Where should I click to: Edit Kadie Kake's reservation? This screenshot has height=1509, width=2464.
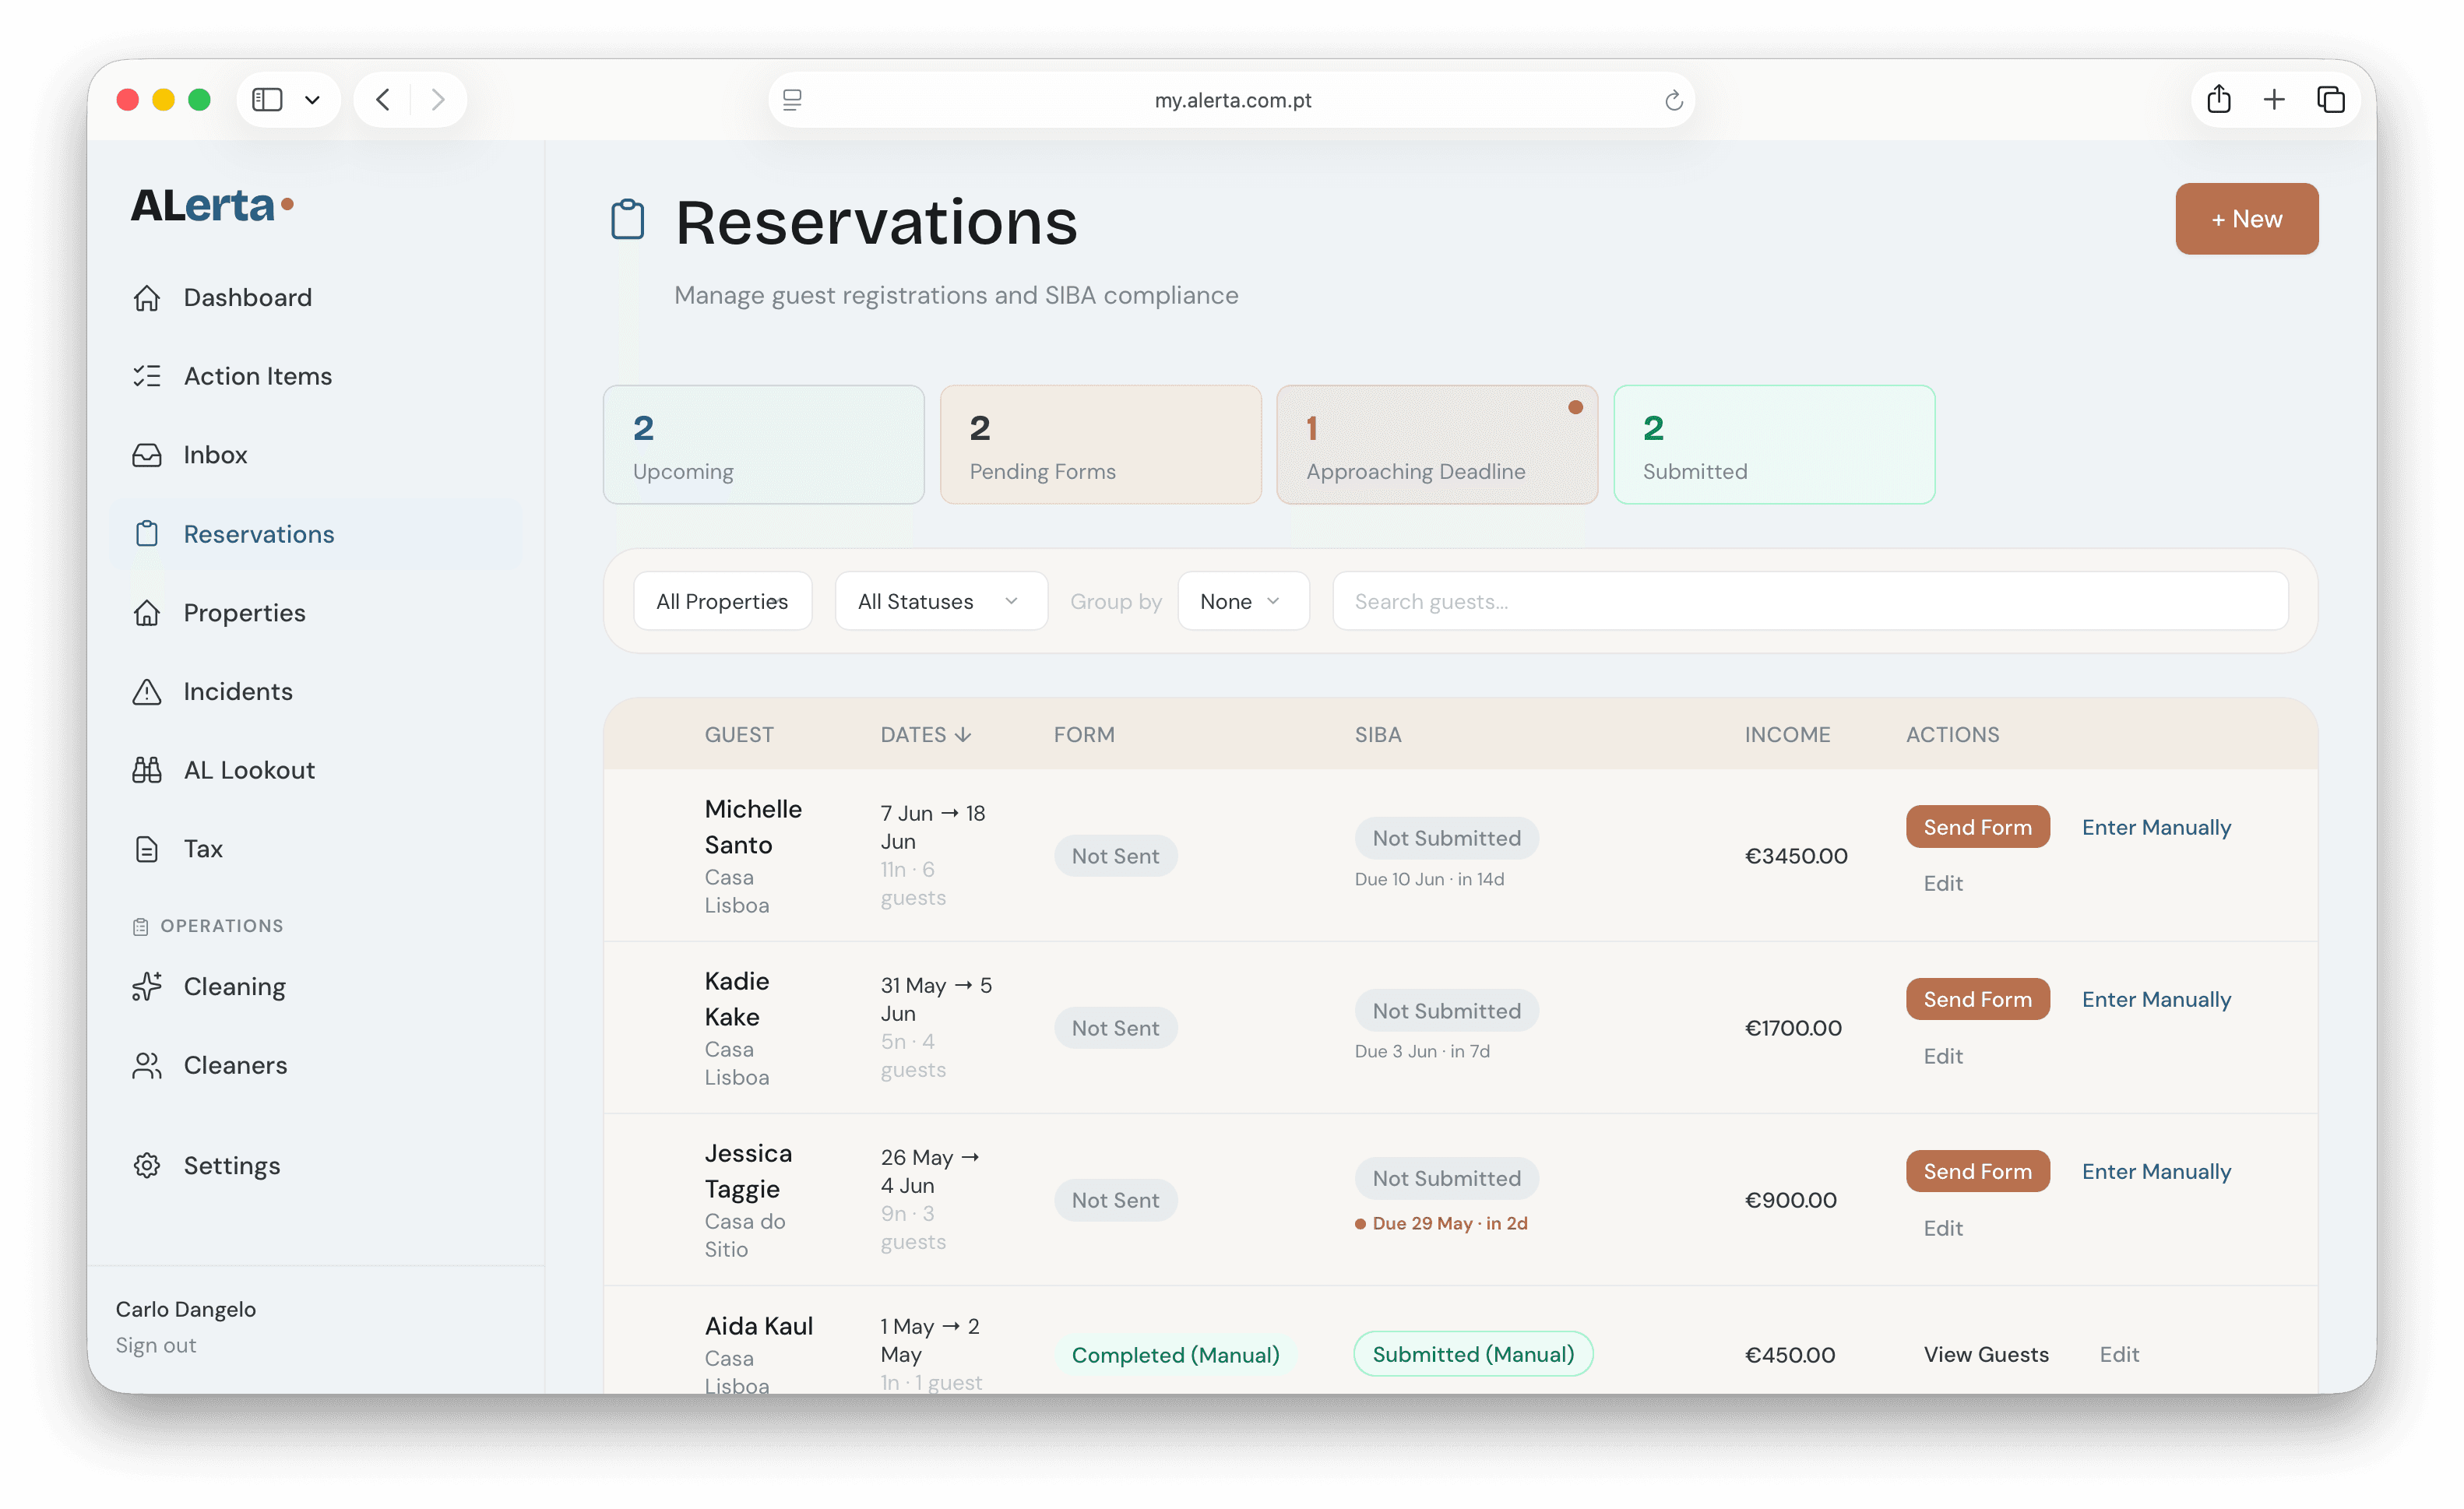click(1943, 1056)
